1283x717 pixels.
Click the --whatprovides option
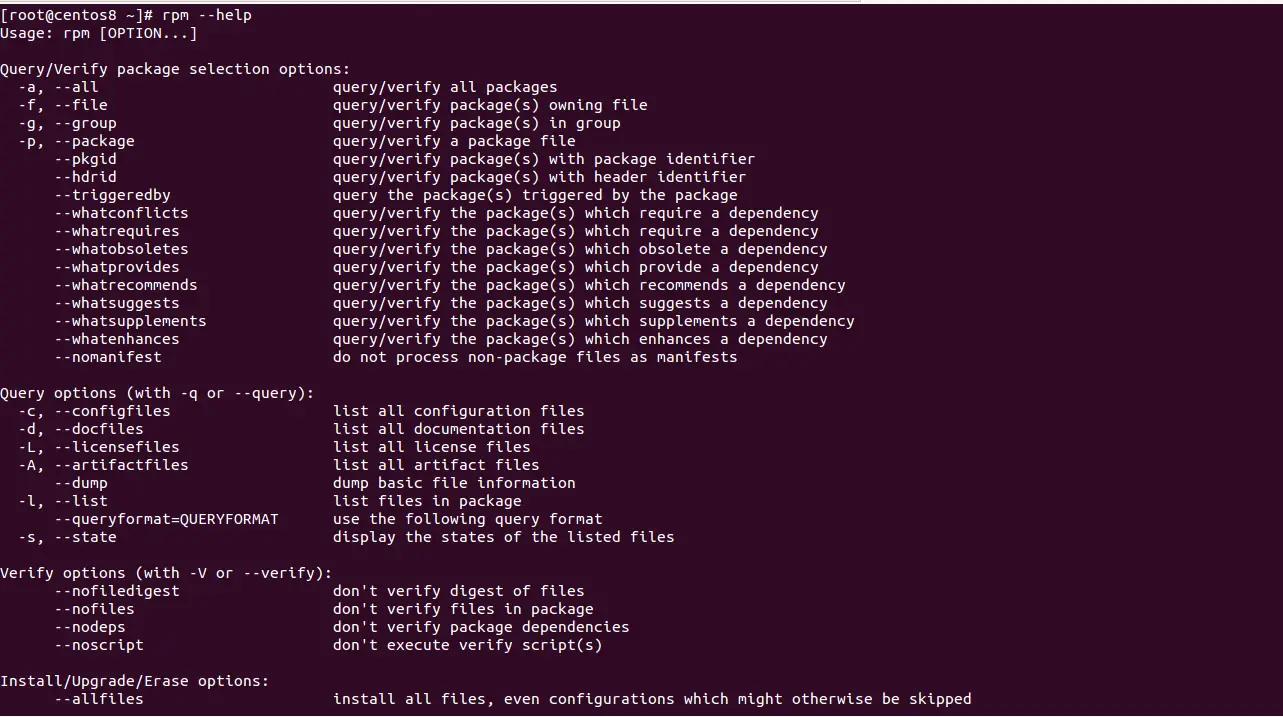117,267
